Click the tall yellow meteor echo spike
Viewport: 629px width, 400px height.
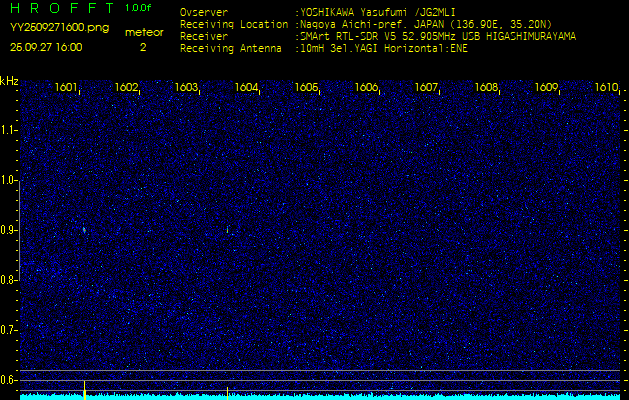pos(84,388)
